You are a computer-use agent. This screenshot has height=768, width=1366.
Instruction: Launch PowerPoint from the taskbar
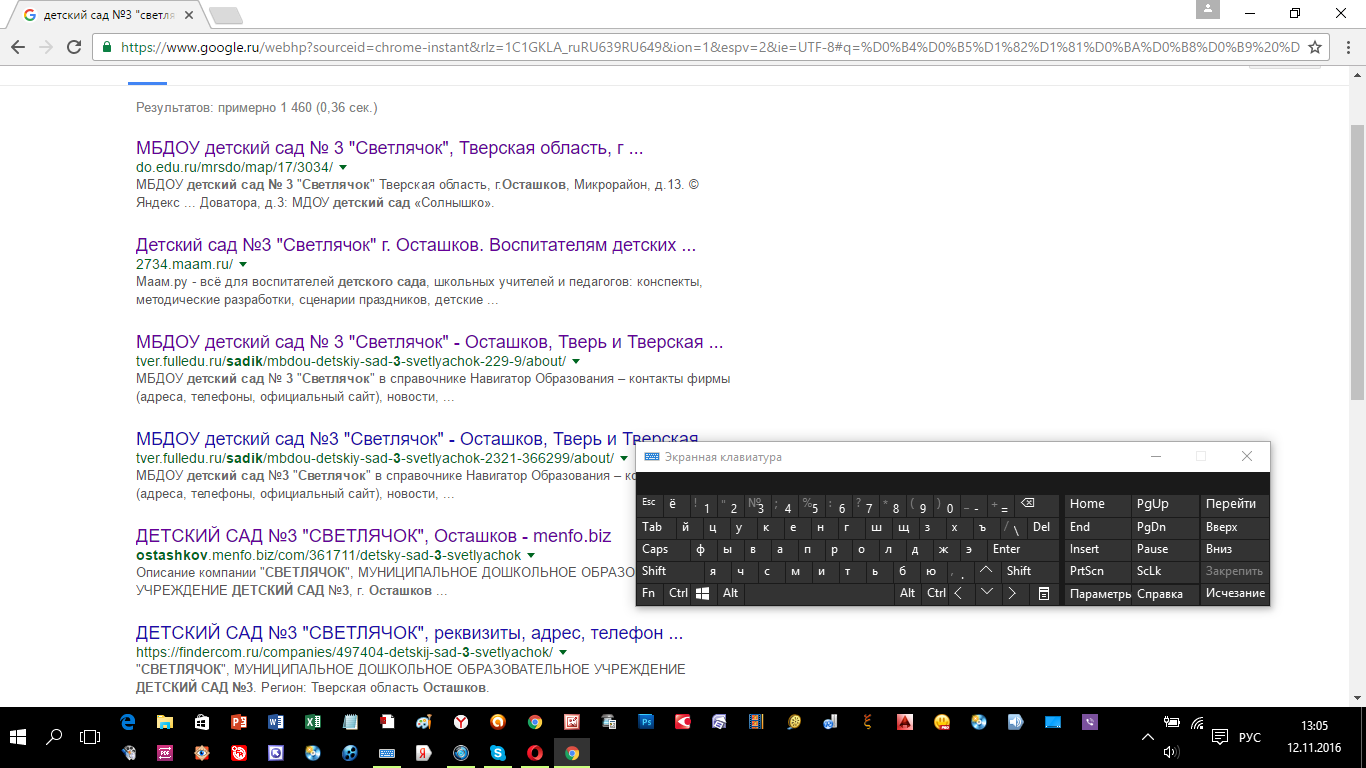[238, 722]
